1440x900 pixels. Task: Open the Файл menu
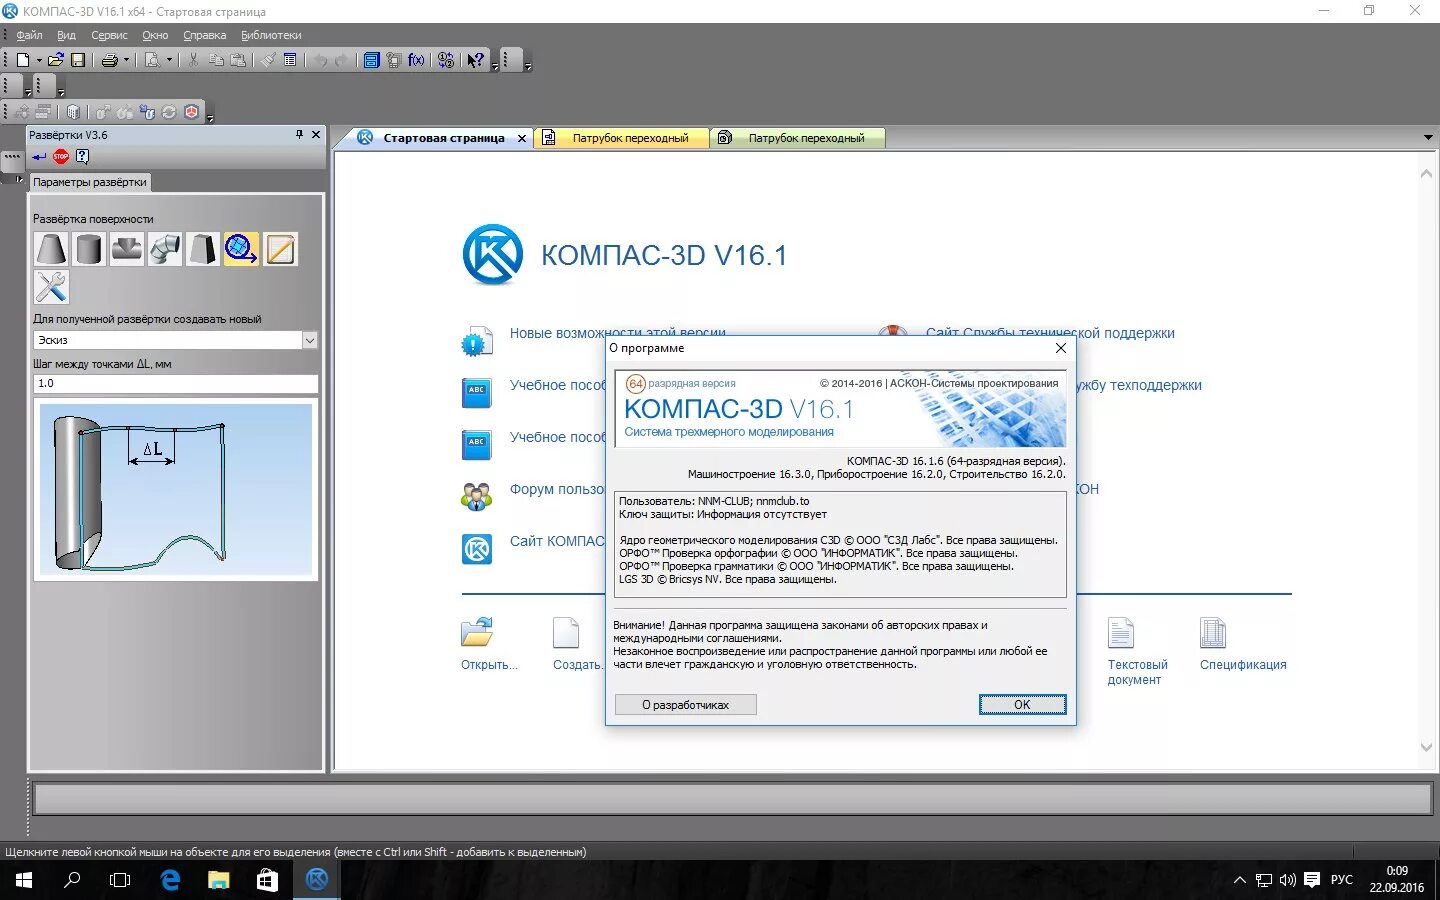pos(29,35)
